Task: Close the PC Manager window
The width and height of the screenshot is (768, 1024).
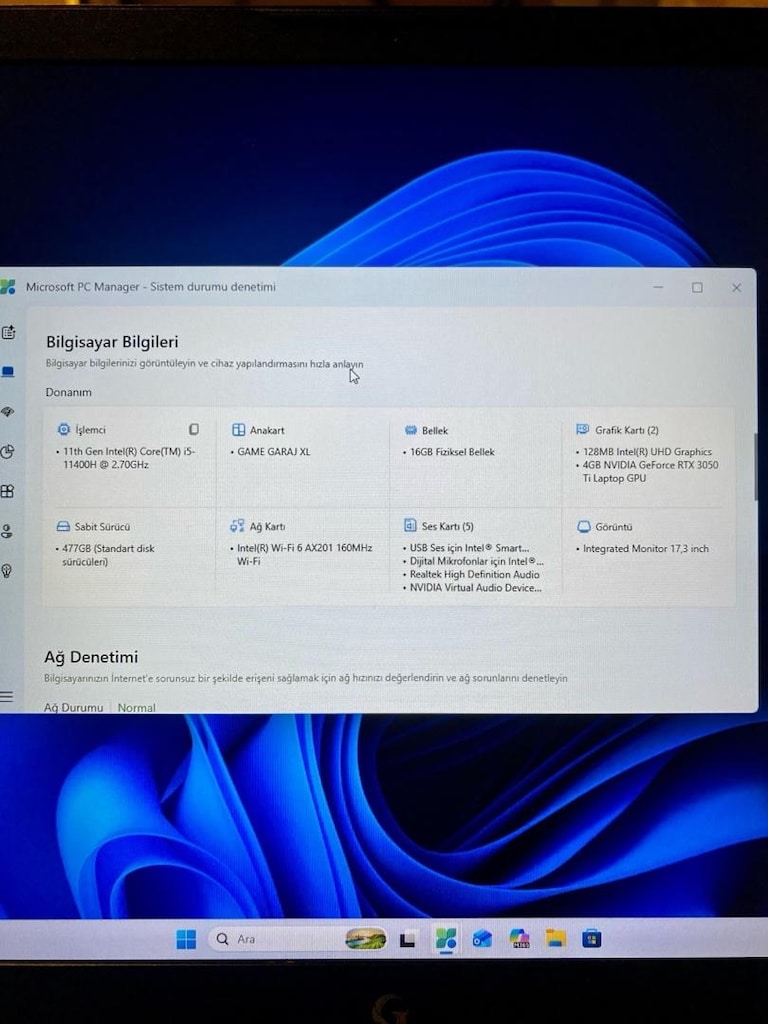Action: [737, 287]
